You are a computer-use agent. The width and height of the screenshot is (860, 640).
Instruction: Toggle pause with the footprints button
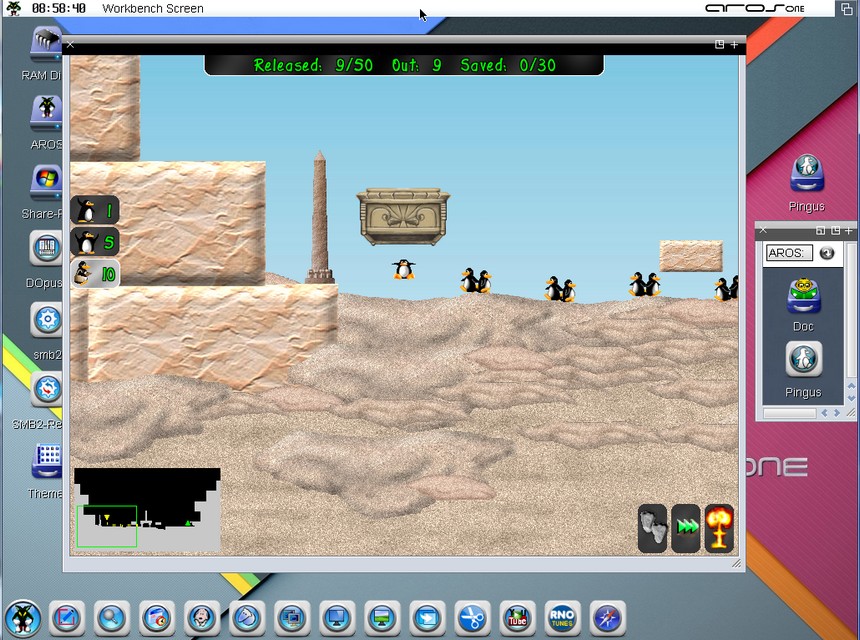[x=652, y=527]
